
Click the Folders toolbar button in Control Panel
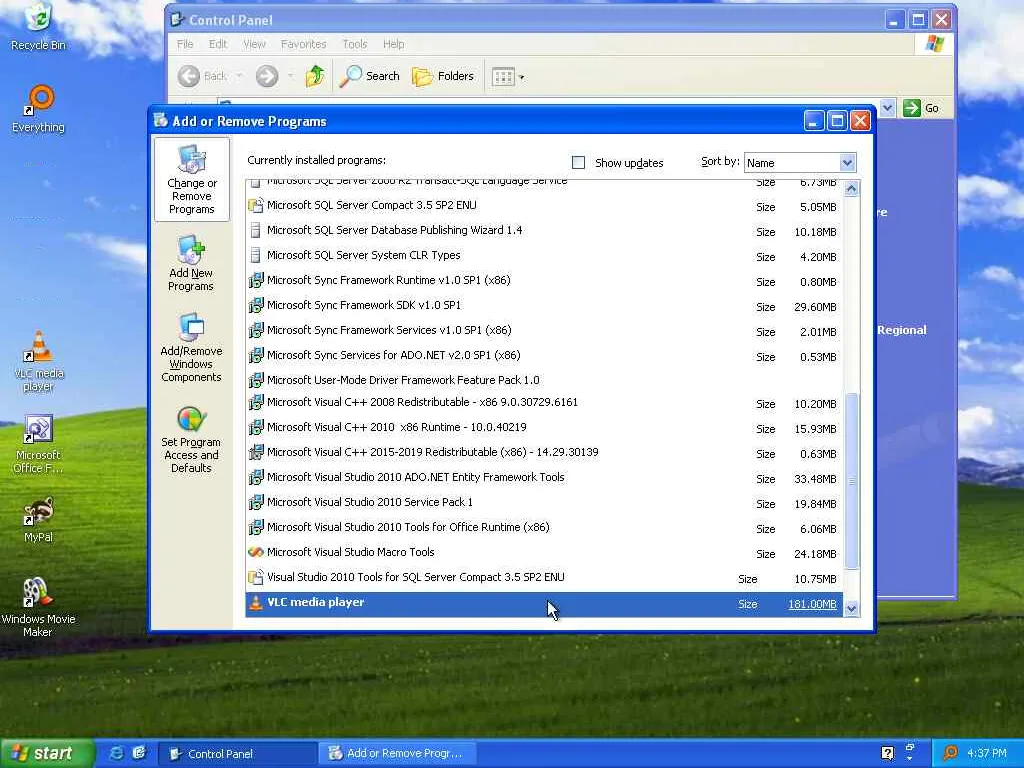[443, 76]
